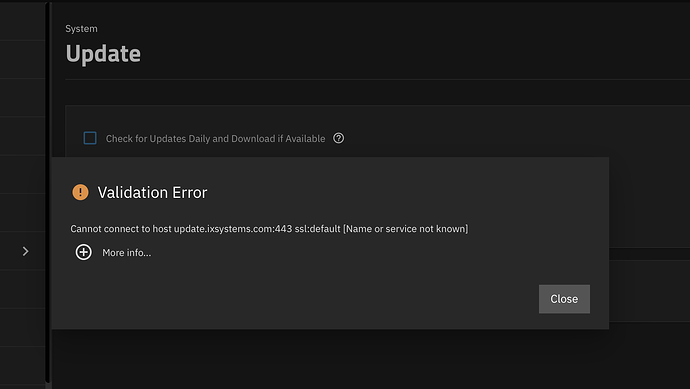Viewport: 690px width, 389px height.
Task: Enable Check for Updates Daily checkbox
Action: pyautogui.click(x=90, y=138)
